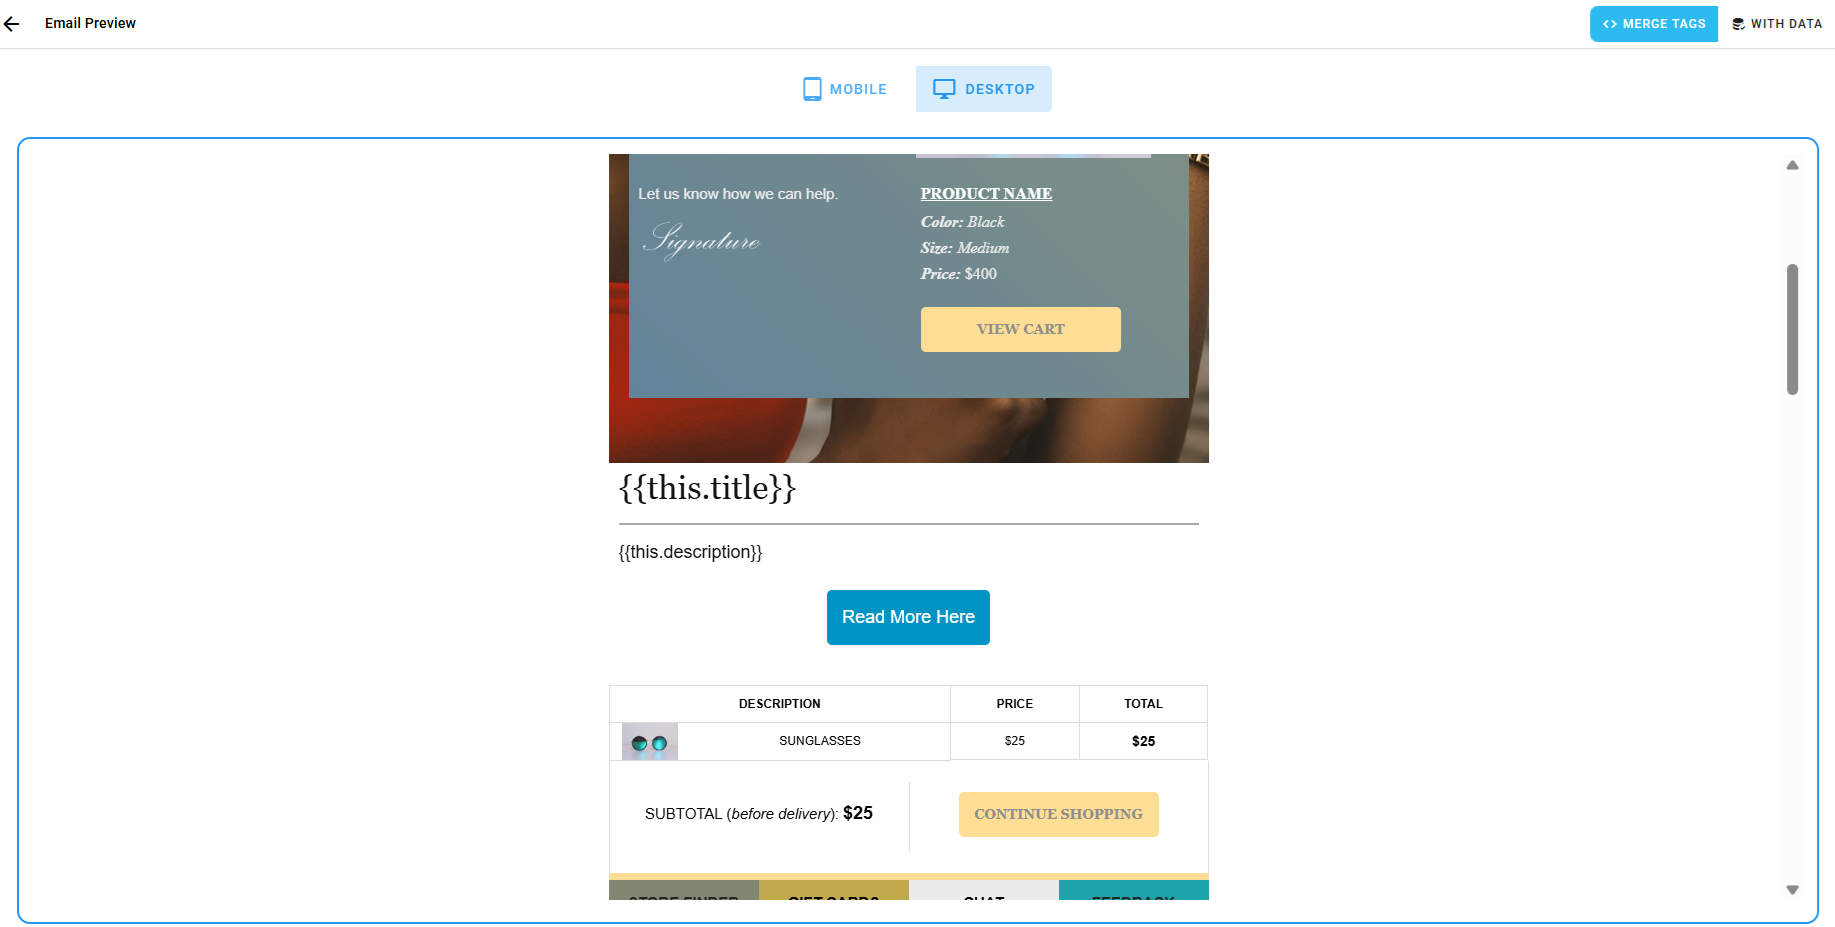Click the DESCRIPTION column header
Screen dimensions: 1835x927
coord(780,704)
